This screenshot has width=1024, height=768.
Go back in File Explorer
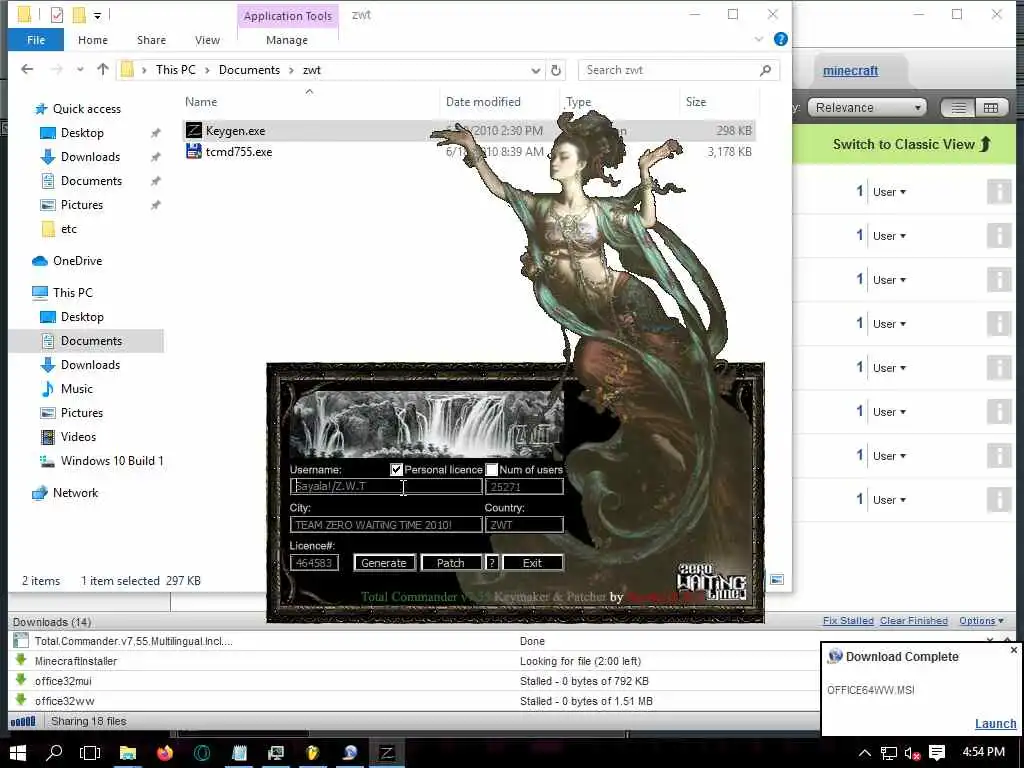[27, 69]
